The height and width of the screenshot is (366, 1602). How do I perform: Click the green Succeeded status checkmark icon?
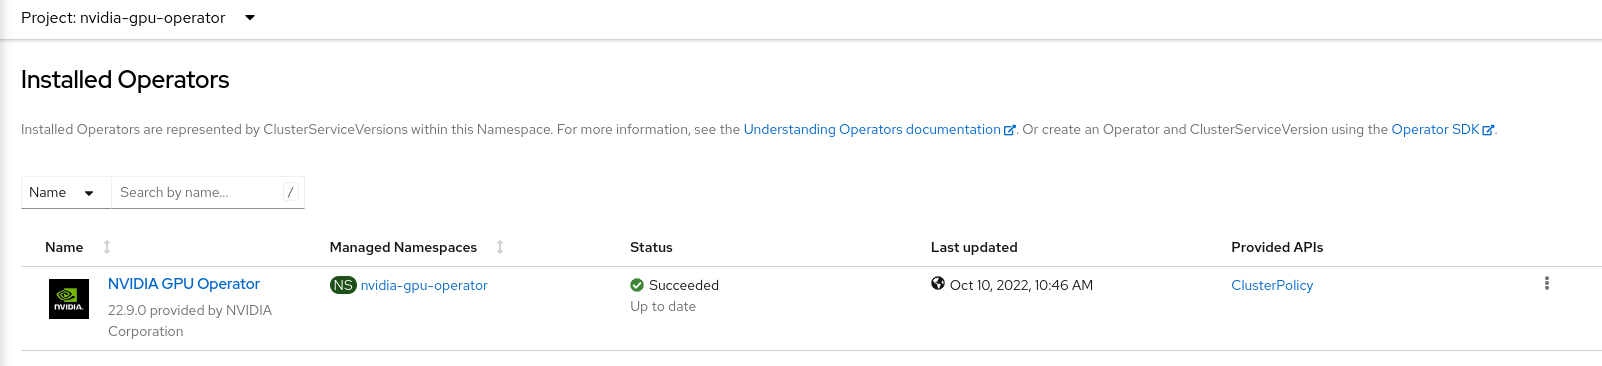[x=637, y=285]
